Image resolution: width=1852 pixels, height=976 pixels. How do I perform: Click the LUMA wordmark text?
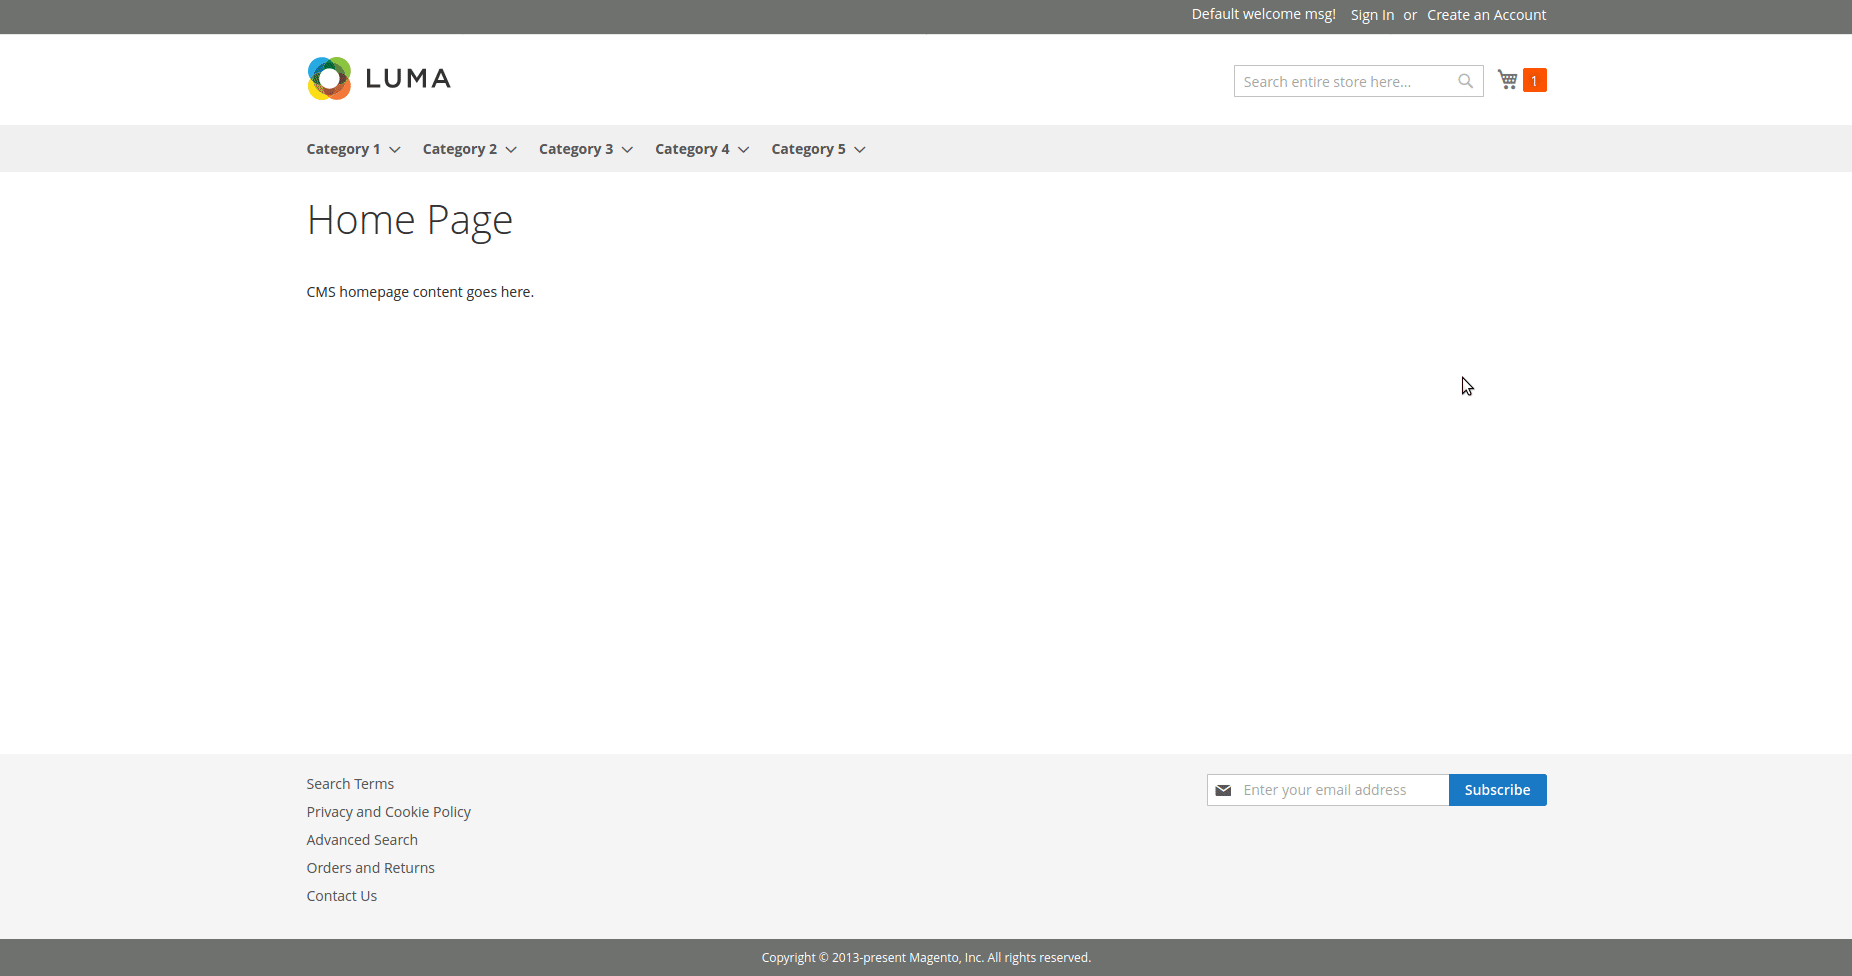[x=408, y=79]
